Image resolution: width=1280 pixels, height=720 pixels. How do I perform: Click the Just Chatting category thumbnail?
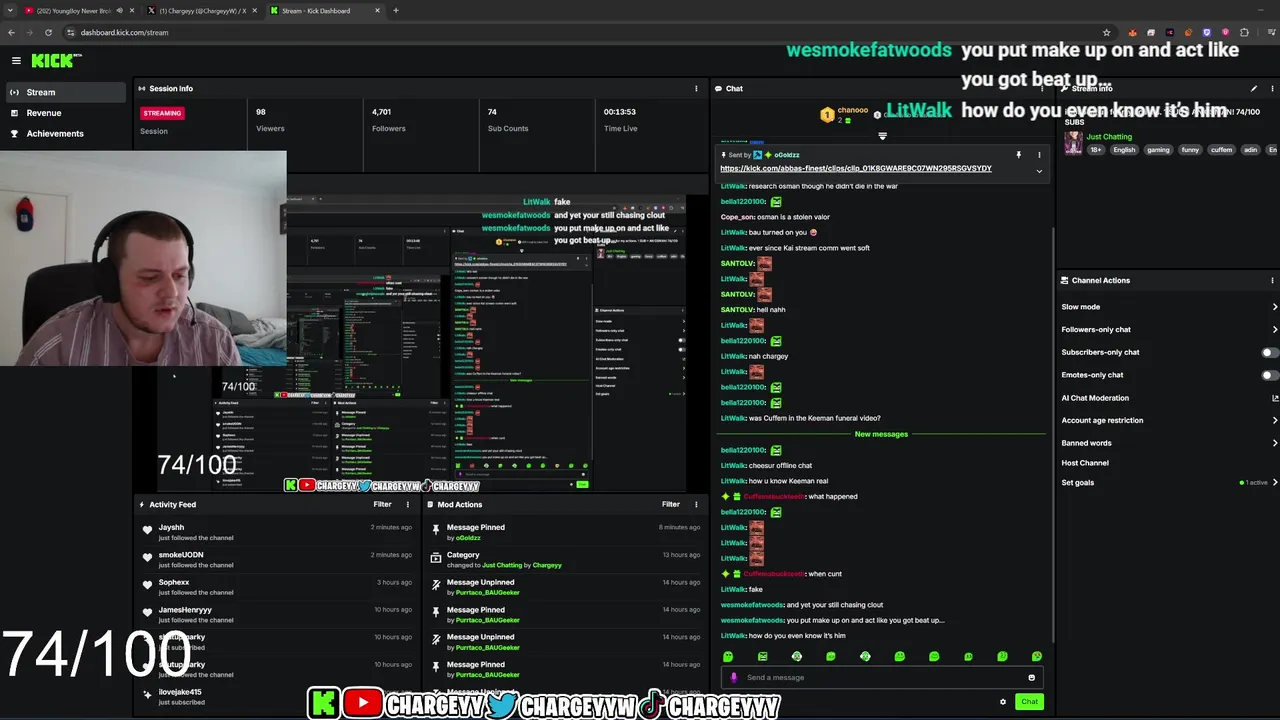(x=1072, y=142)
